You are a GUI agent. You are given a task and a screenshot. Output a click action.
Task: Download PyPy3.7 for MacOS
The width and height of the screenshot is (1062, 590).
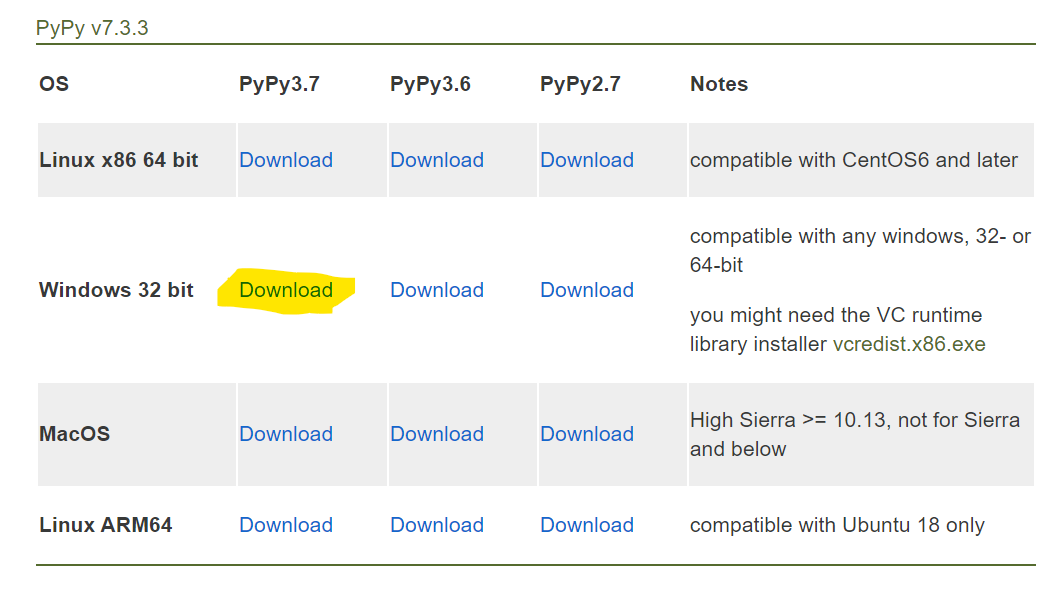coord(286,434)
